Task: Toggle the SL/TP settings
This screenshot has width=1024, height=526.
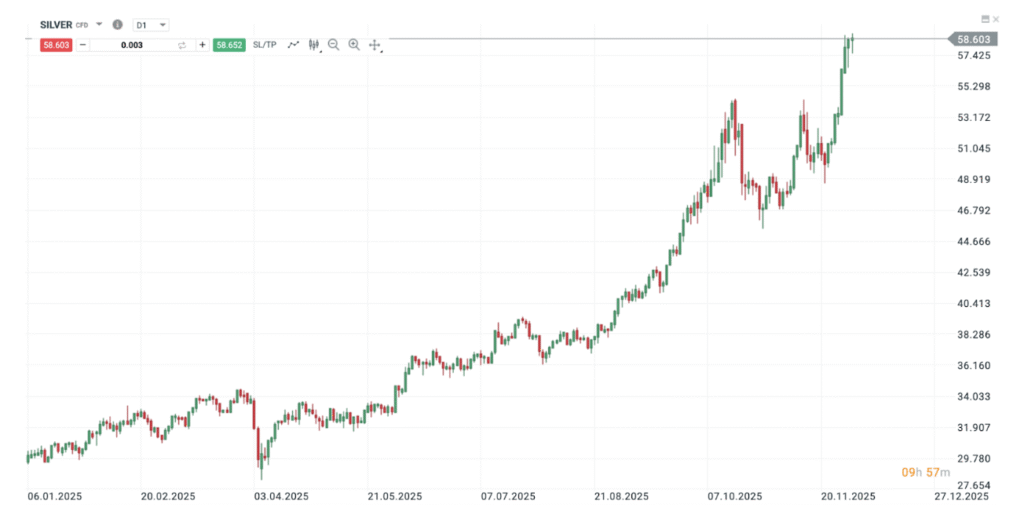Action: click(265, 45)
